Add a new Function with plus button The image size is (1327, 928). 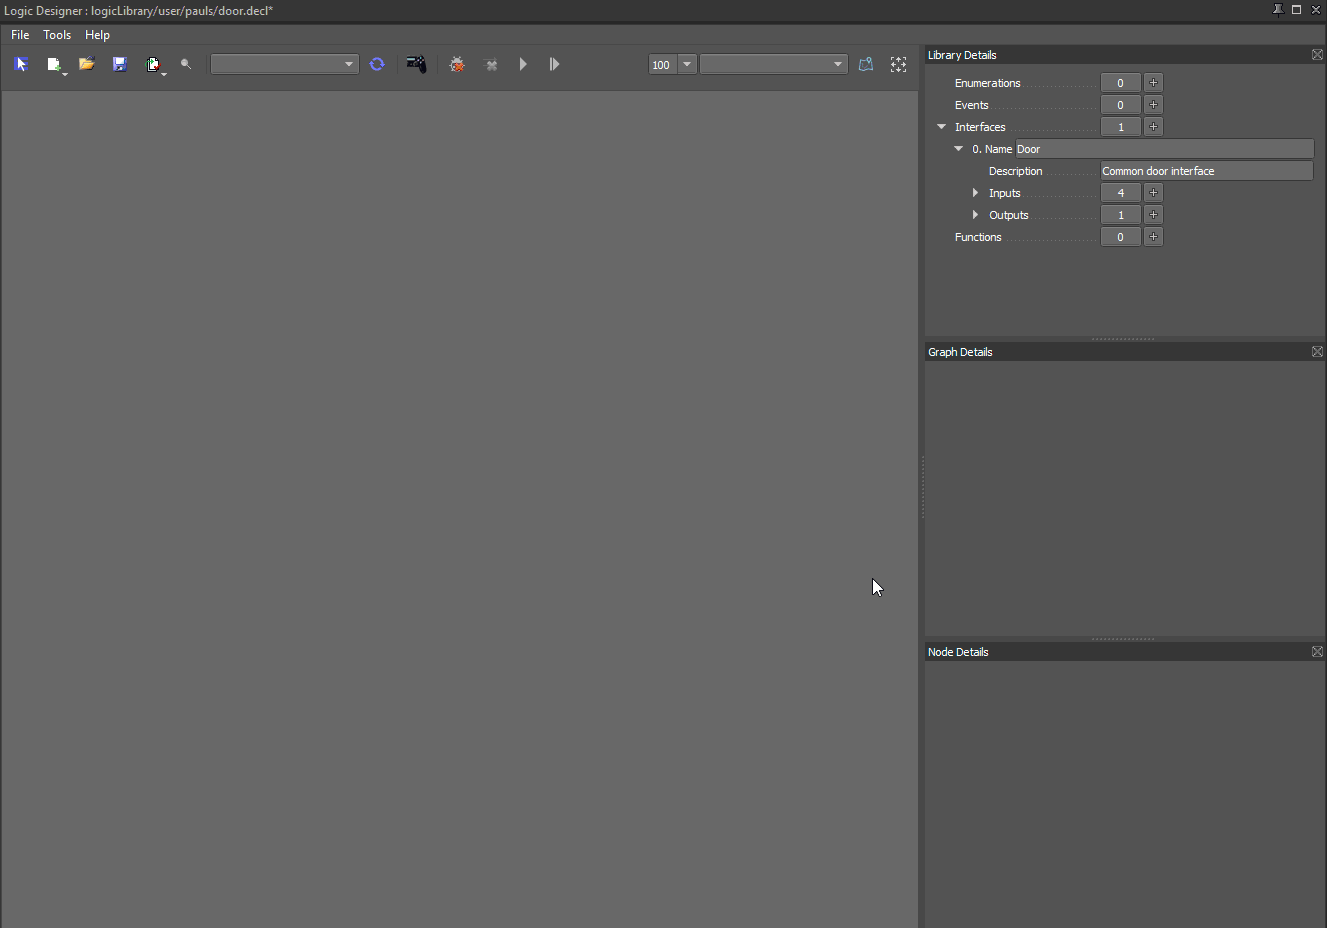1153,237
